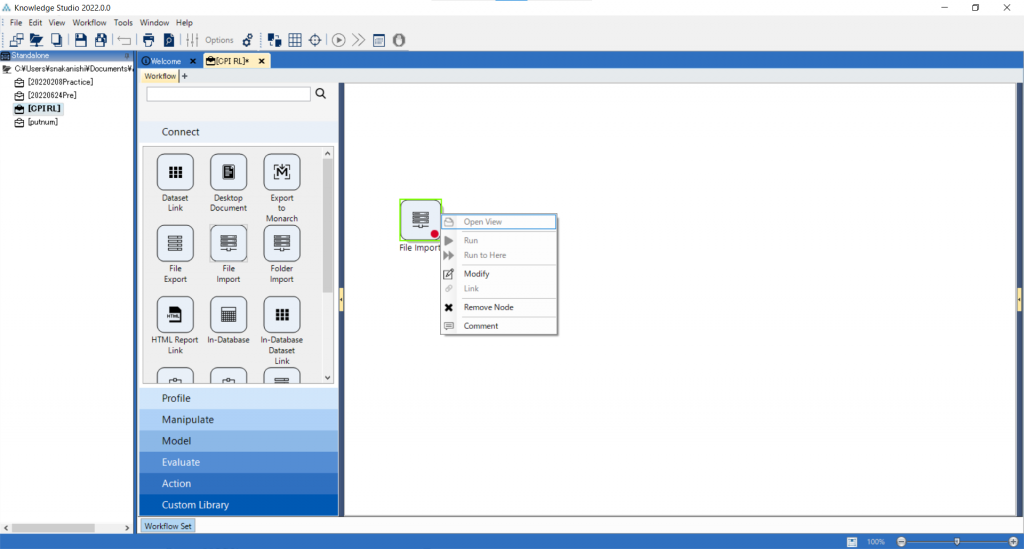Select the In-Database node icon
Screen dimensions: 1024x549
tap(229, 314)
